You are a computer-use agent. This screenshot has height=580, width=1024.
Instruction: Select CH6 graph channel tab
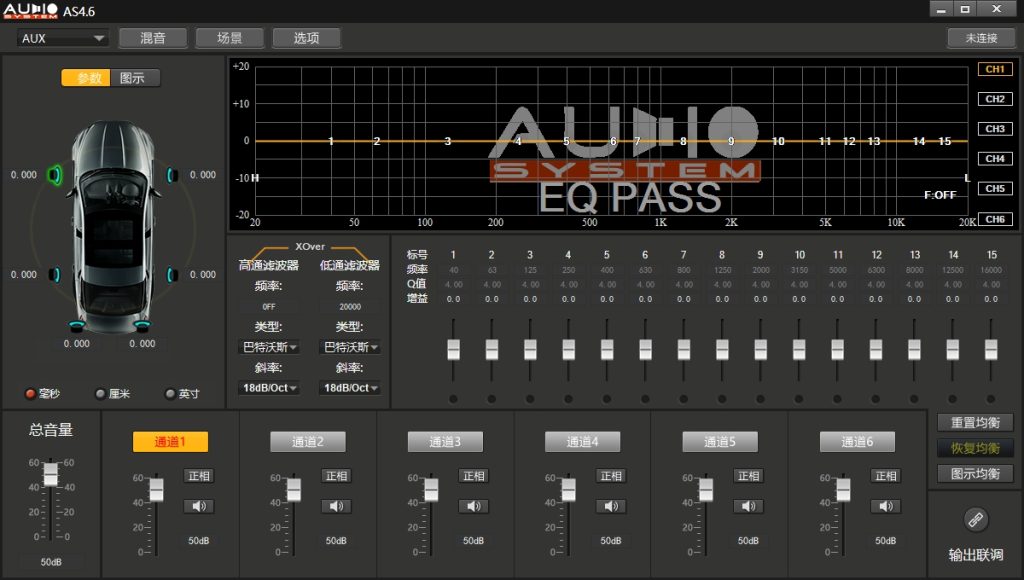point(995,219)
